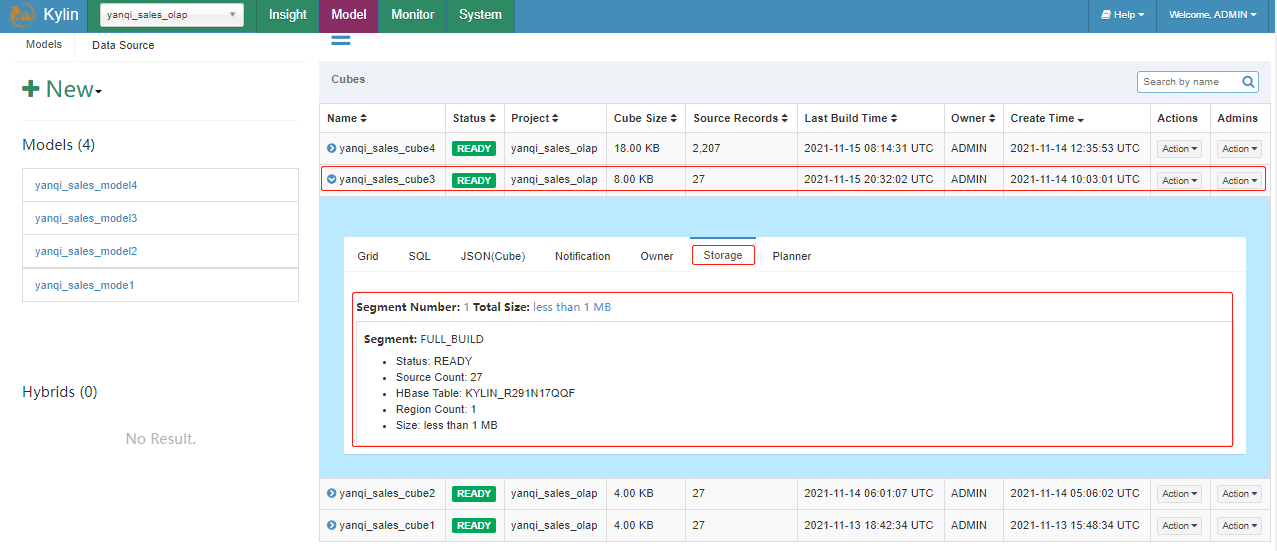Sort cubes by Source Records column
This screenshot has height=551, width=1277.
pos(741,118)
